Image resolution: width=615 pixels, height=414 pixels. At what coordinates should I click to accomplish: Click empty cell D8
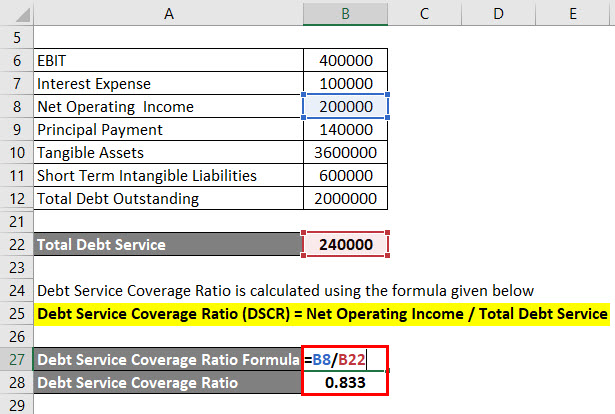[x=498, y=107]
